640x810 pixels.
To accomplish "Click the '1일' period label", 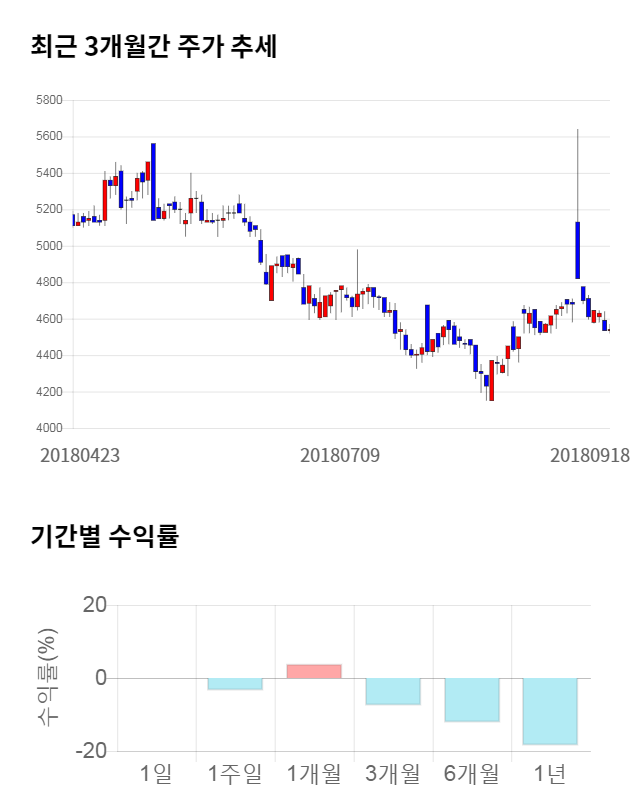I will [x=156, y=773].
